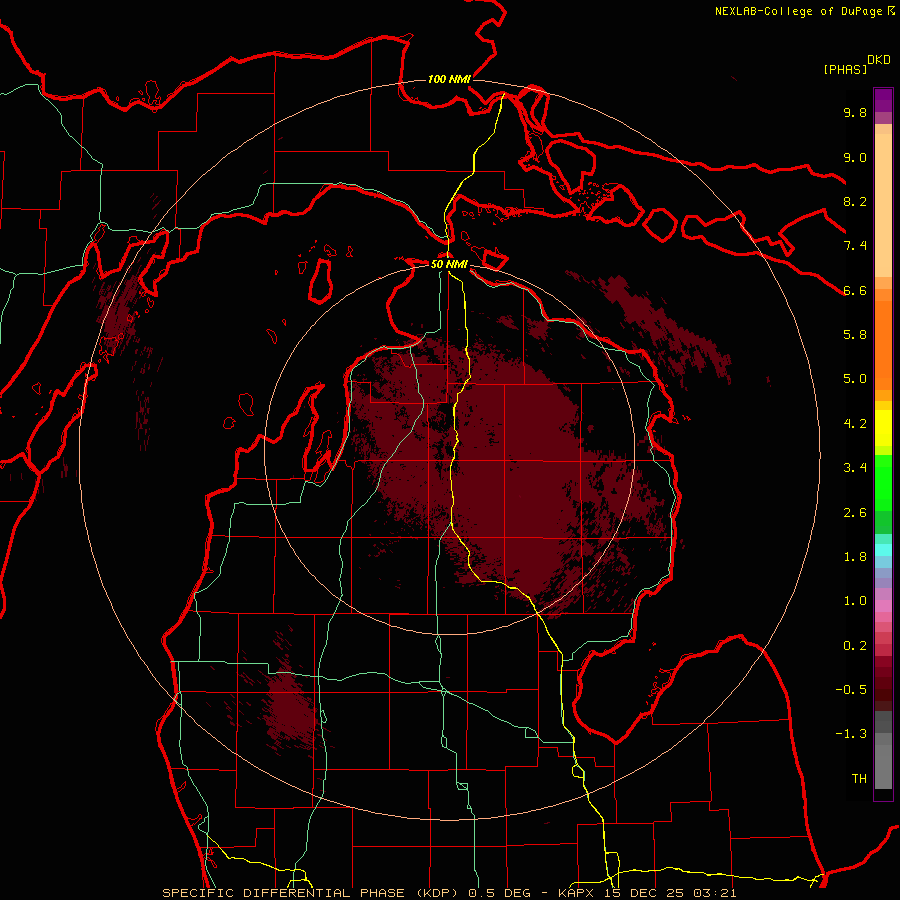
Task: Click the 50 NMI range ring label
Action: click(x=449, y=264)
